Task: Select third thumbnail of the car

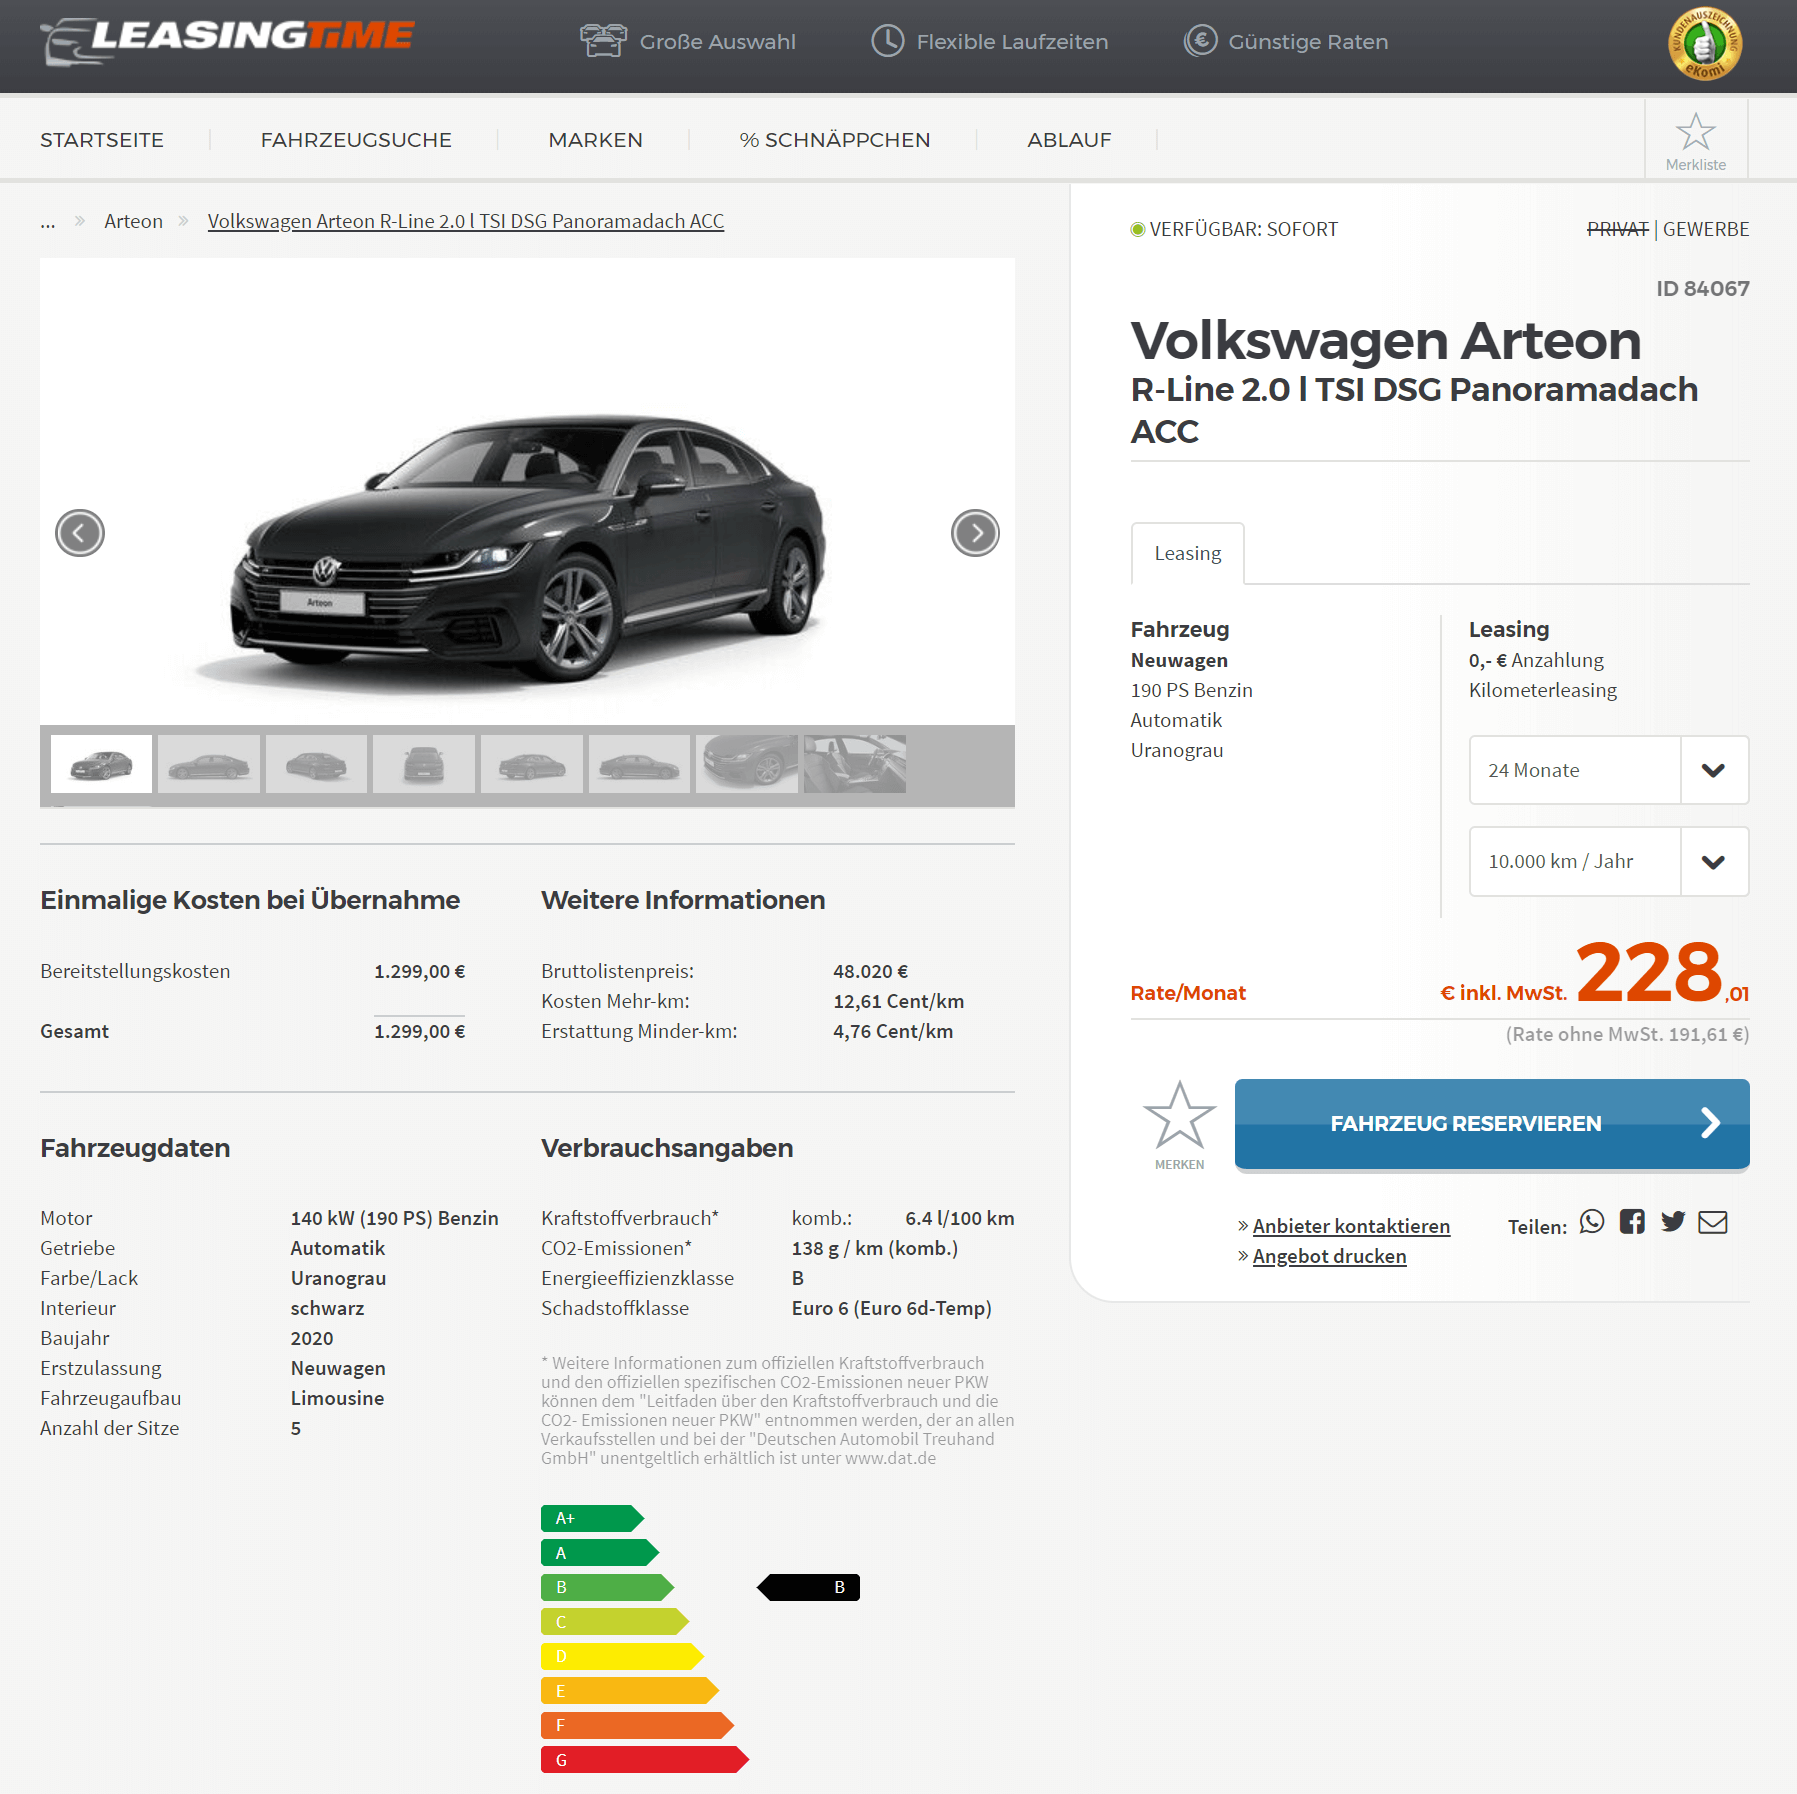Action: pyautogui.click(x=316, y=764)
